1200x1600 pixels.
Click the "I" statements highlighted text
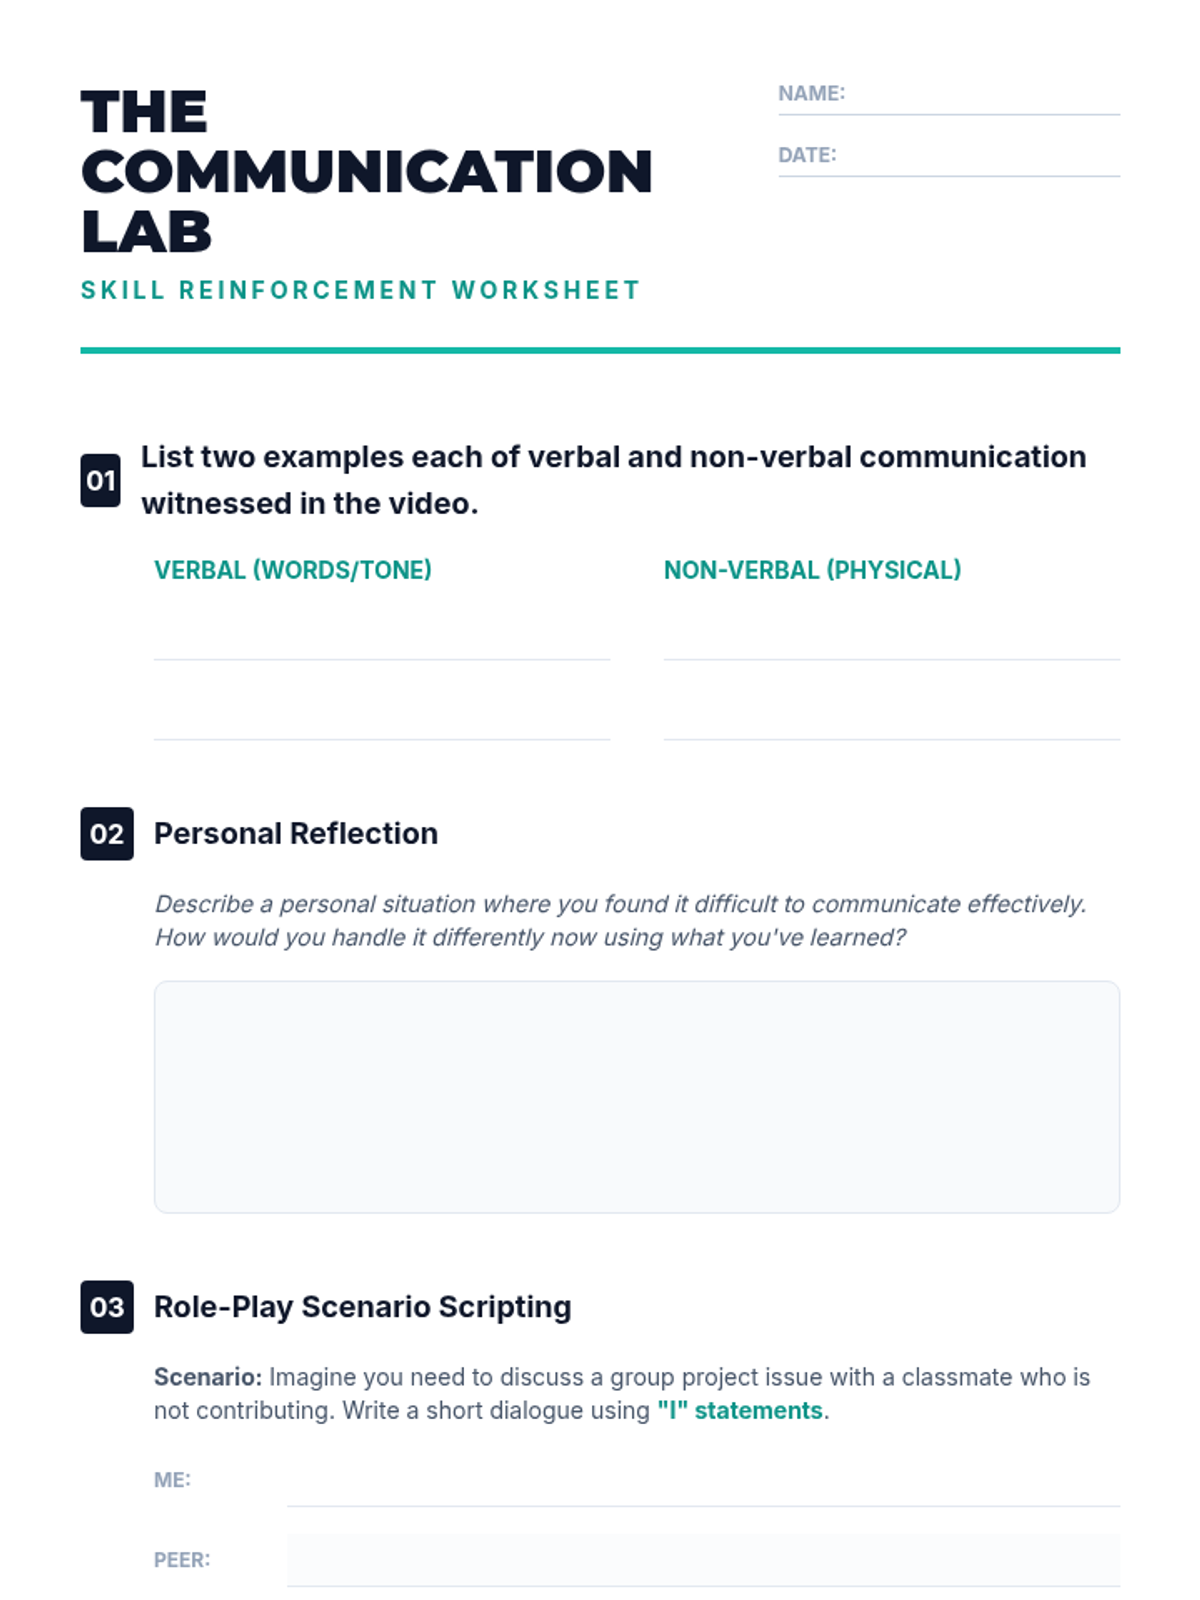click(740, 1411)
